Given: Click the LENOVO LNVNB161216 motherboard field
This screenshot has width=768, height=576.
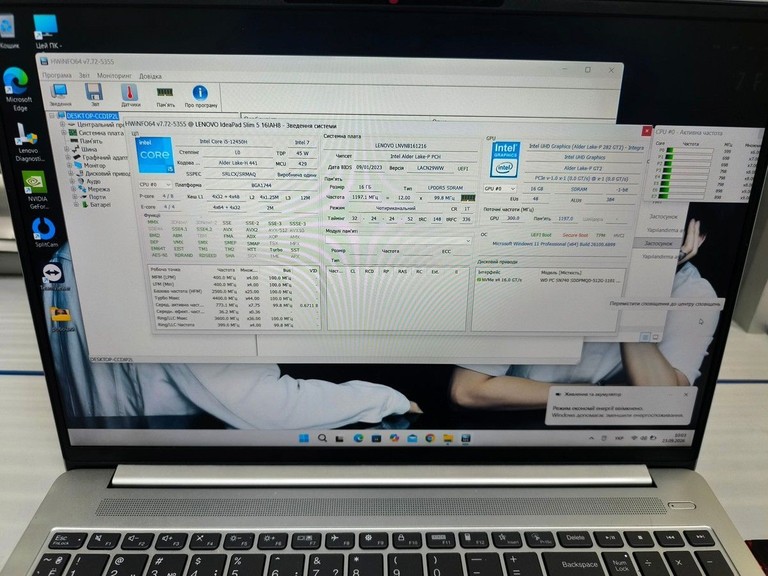Looking at the screenshot, I should (401, 146).
